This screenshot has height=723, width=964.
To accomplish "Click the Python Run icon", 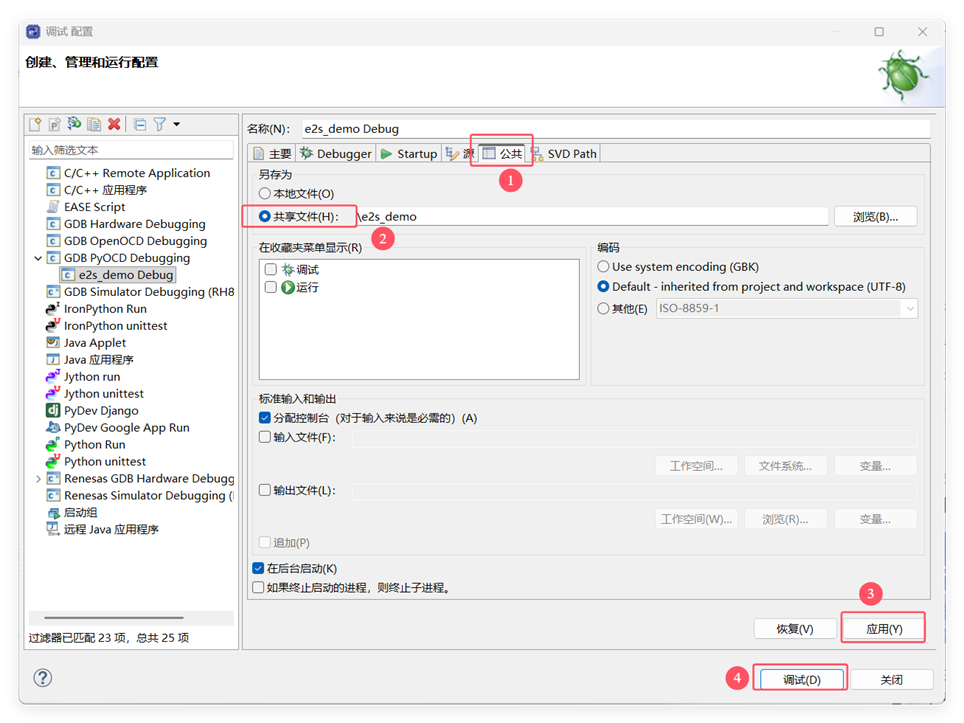I will 53,444.
